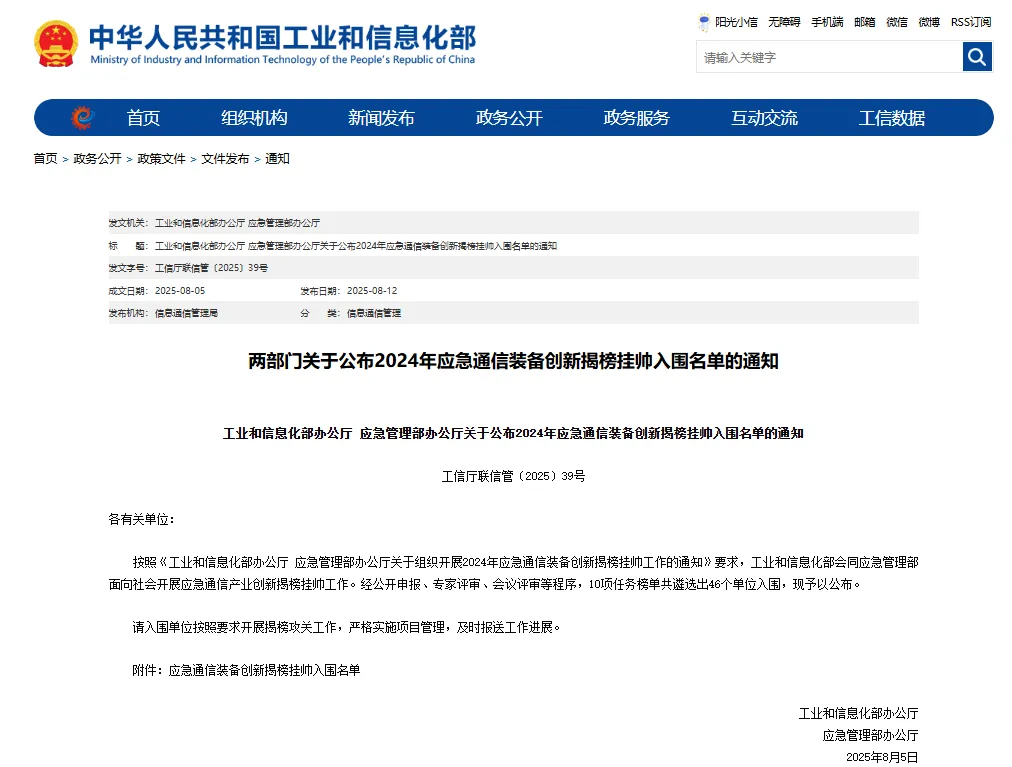Image resolution: width=1012 pixels, height=767 pixels.
Task: Click the 阳光小信 robot icon
Action: 704,21
